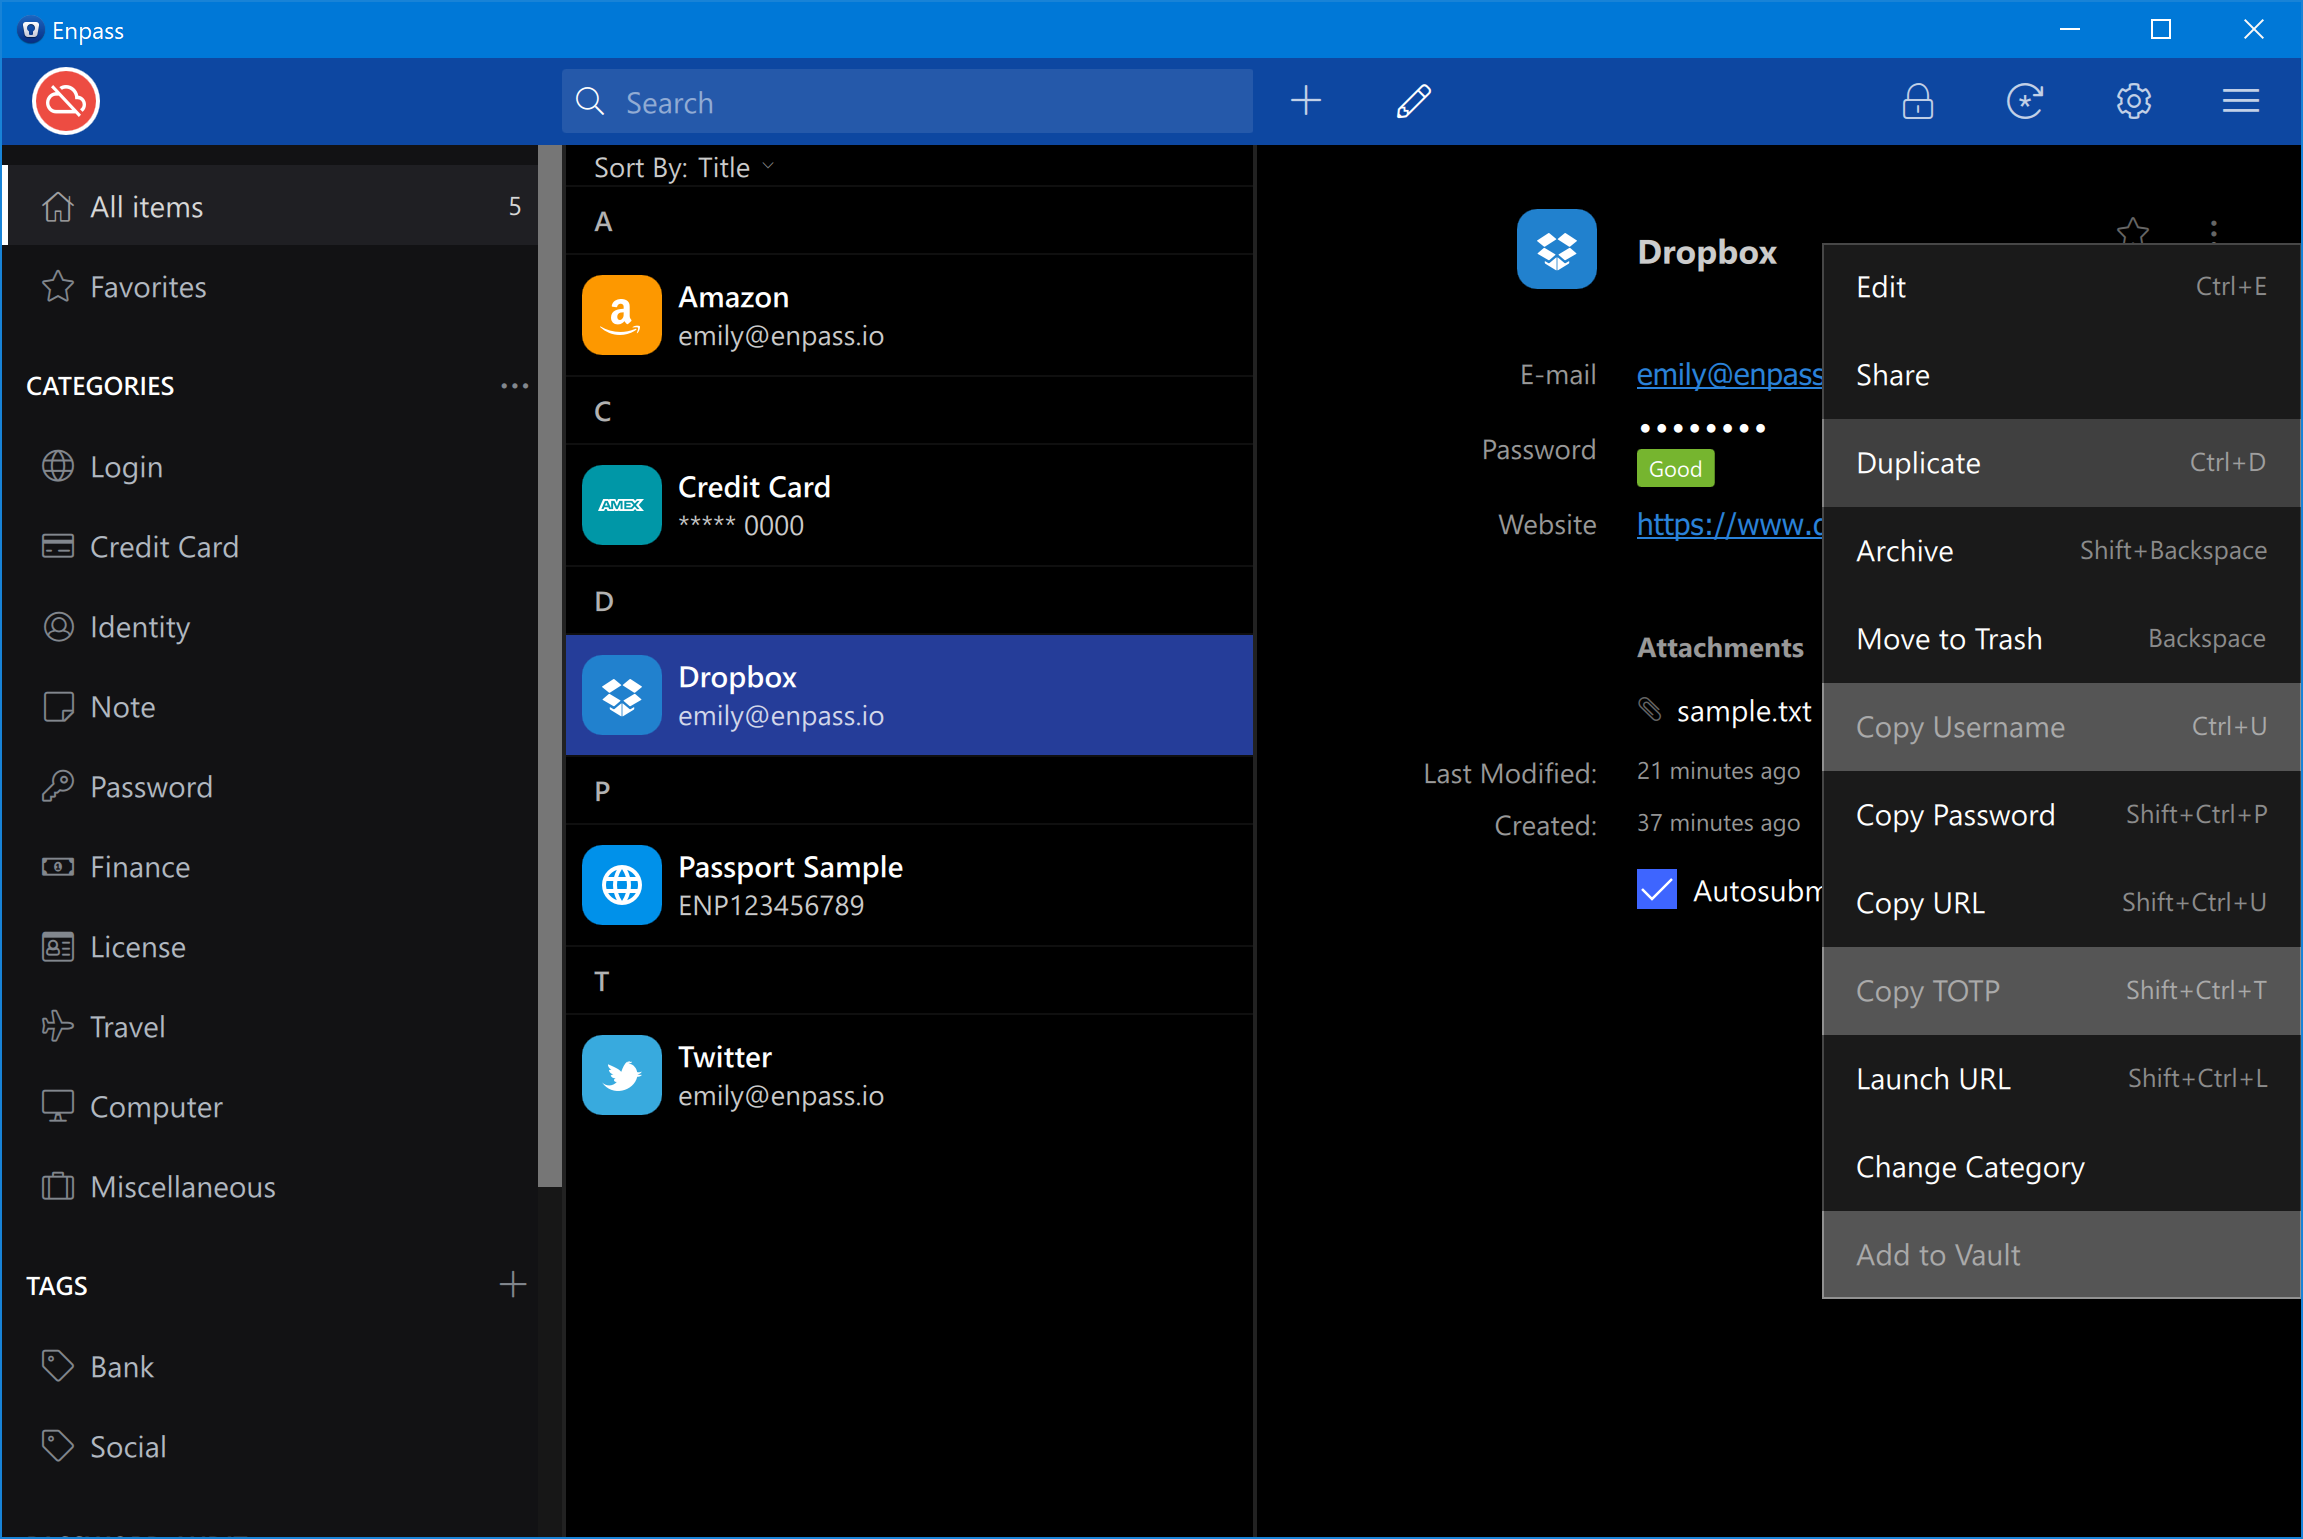Image resolution: width=2303 pixels, height=1539 pixels.
Task: Choose Launch URL menu entry
Action: 2061,1079
